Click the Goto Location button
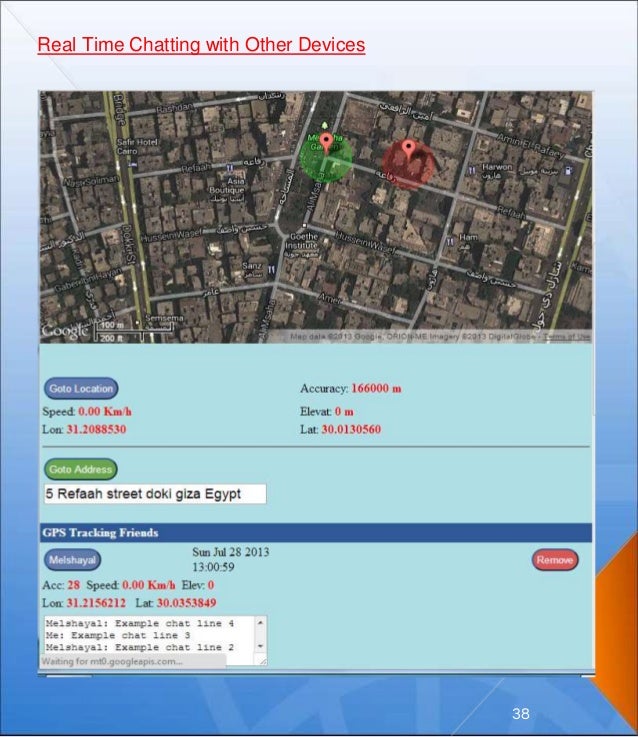 (81, 389)
